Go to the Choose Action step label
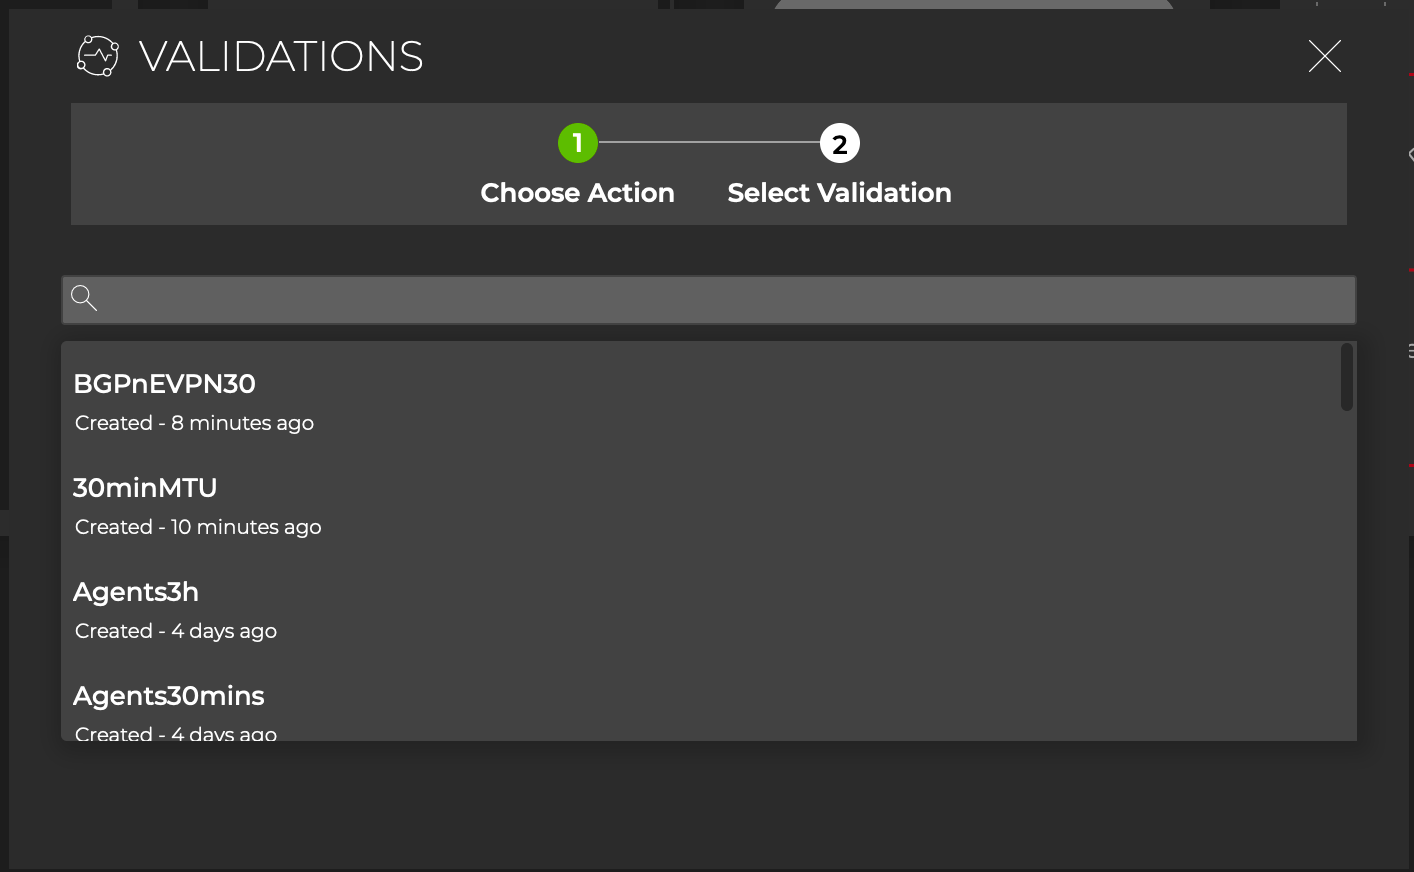This screenshot has height=872, width=1414. pyautogui.click(x=577, y=193)
